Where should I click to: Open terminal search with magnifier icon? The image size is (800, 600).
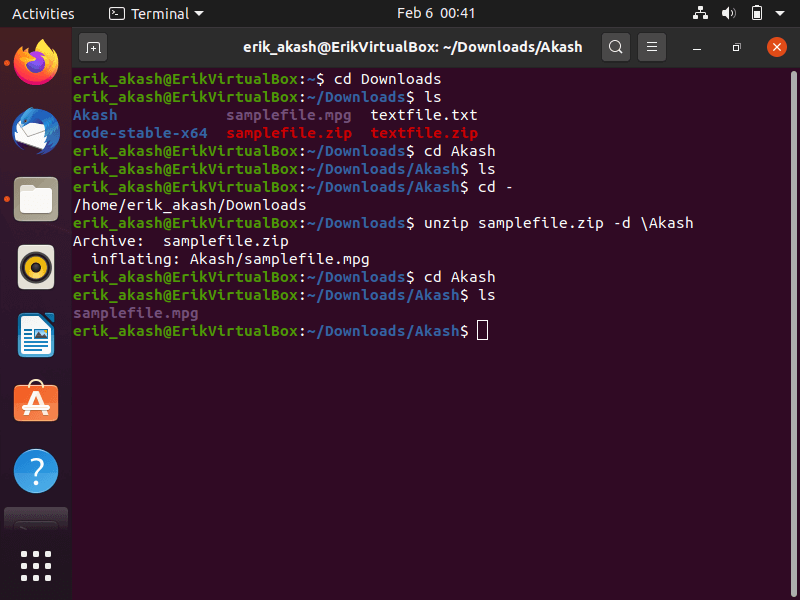616,47
